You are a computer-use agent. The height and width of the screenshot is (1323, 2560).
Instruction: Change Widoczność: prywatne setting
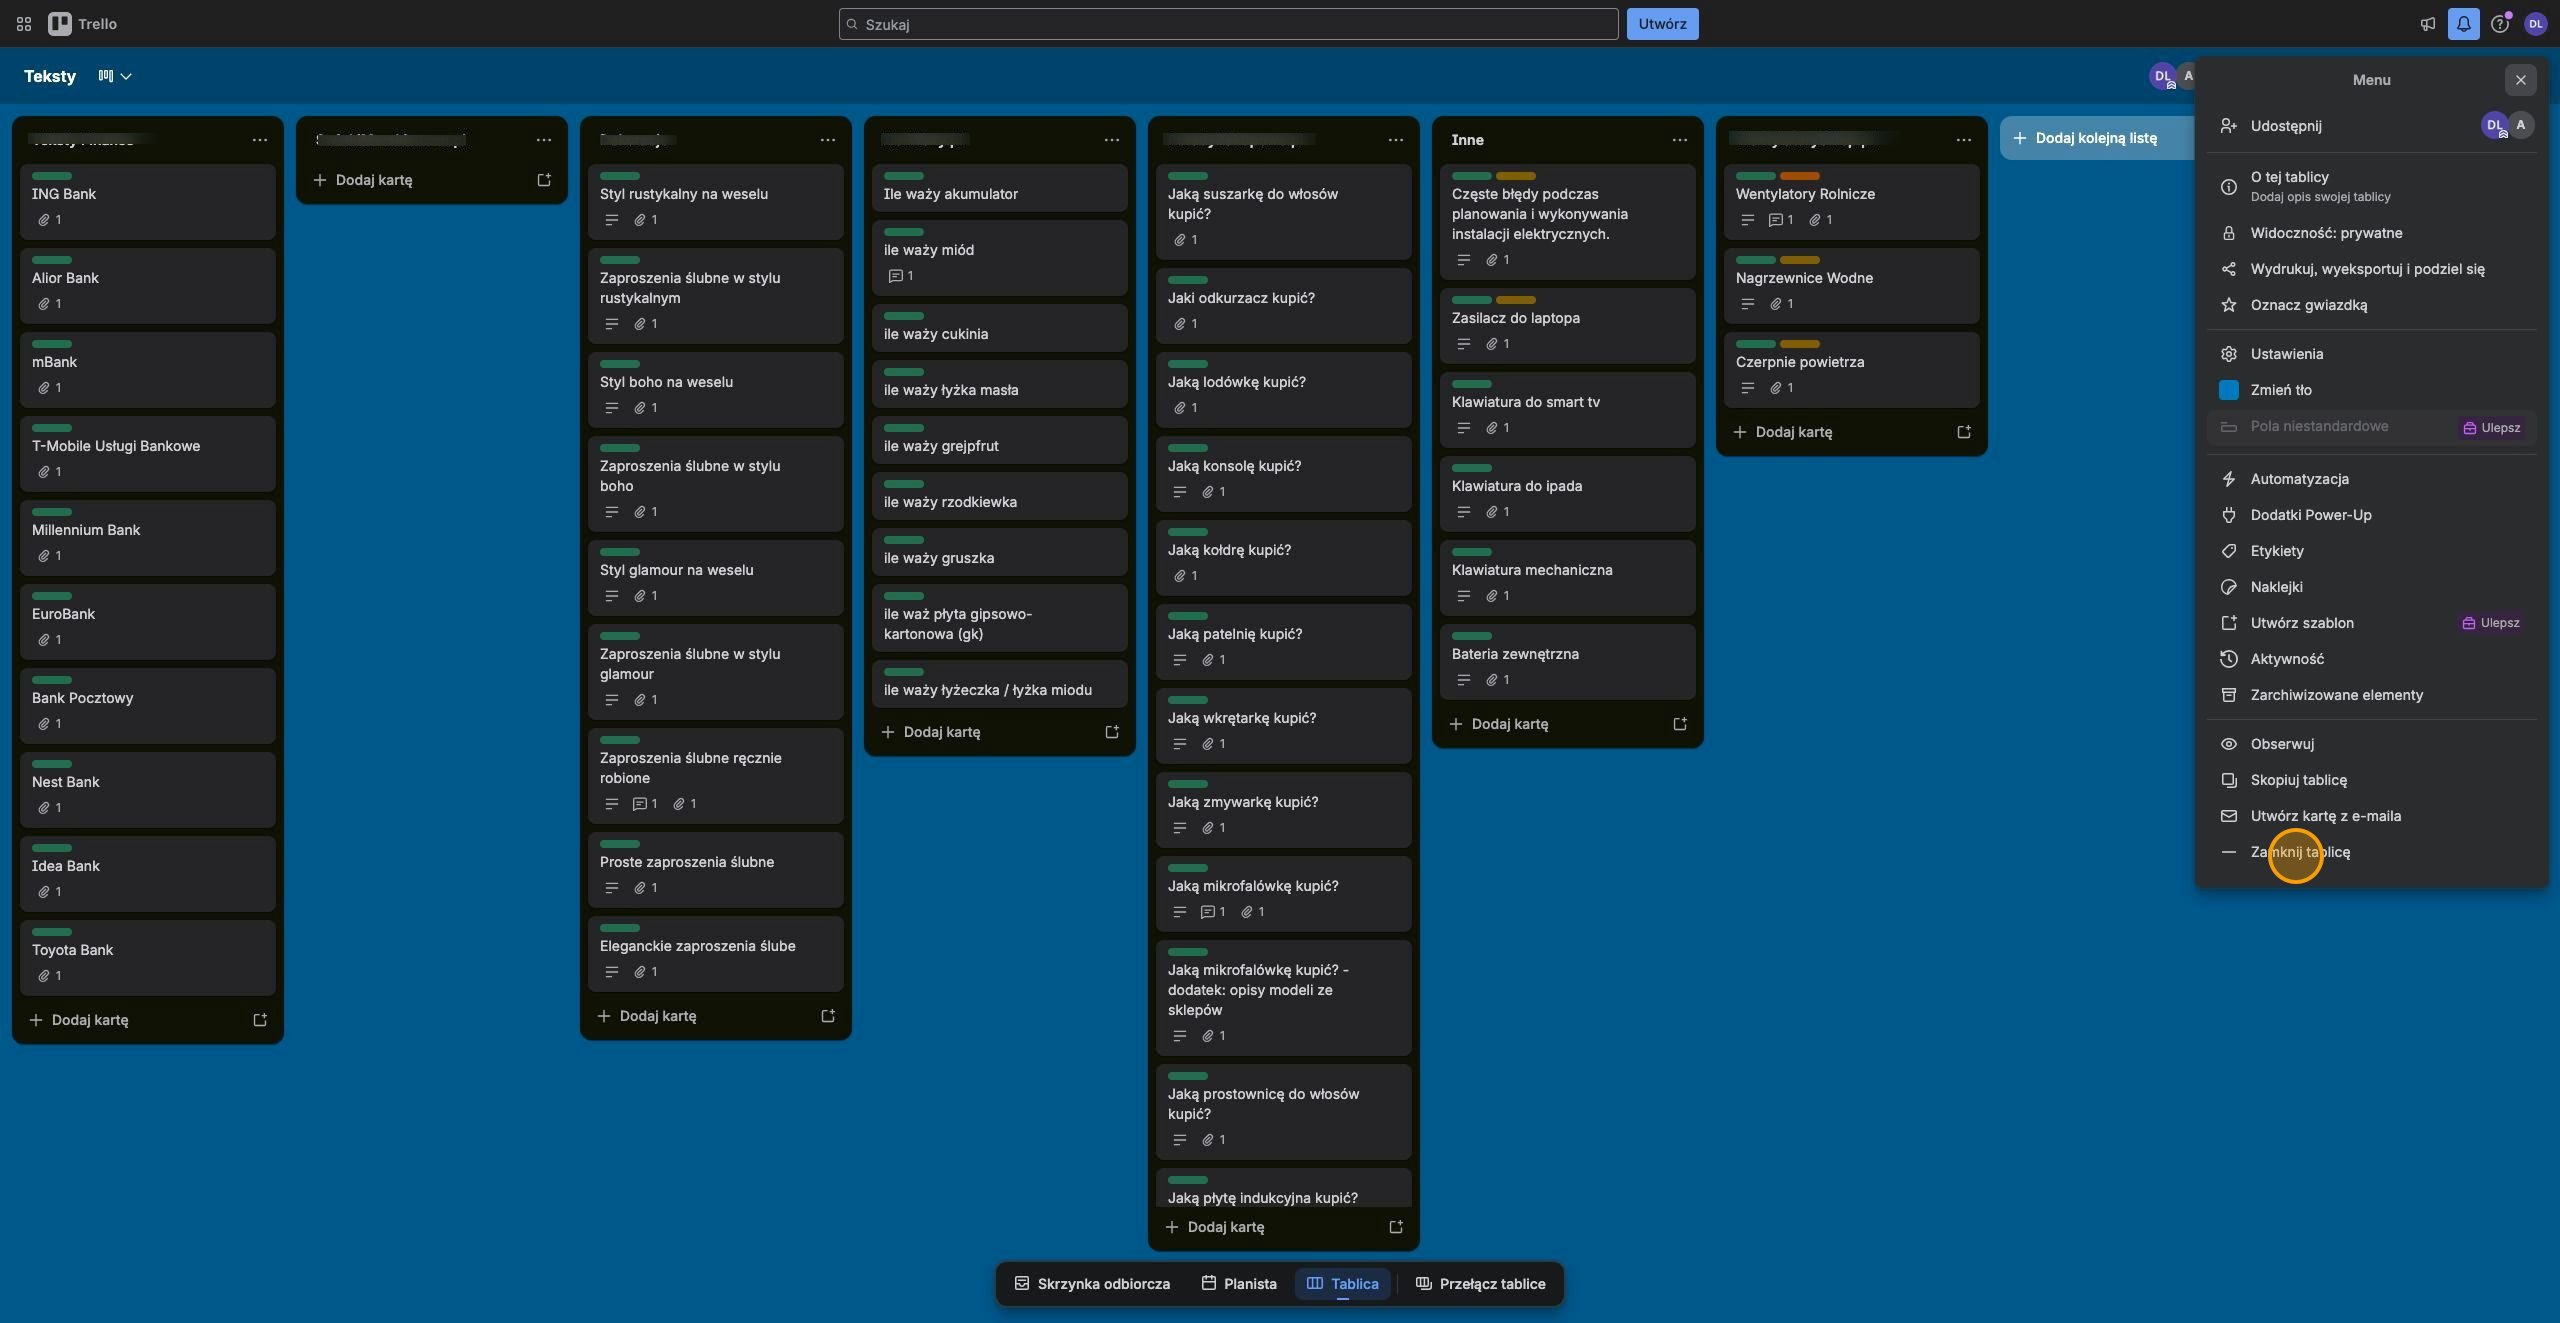[x=2372, y=233]
